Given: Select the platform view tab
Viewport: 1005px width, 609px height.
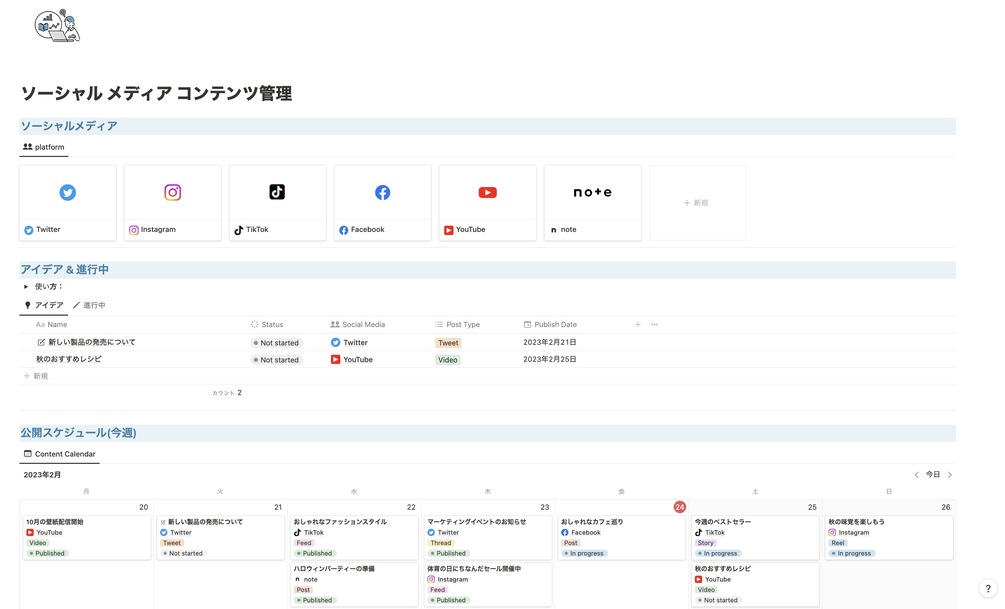Looking at the screenshot, I should click(x=44, y=147).
